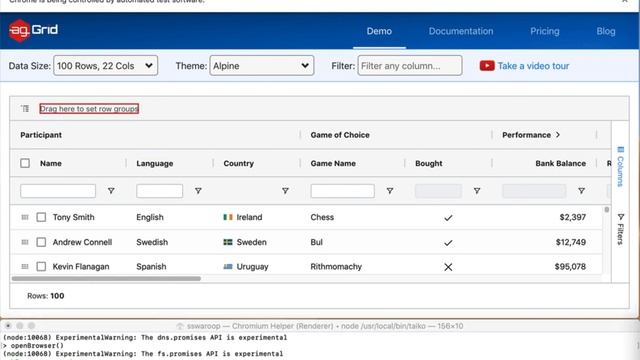Open the Bank Balance filter icon
This screenshot has height=360, width=640.
tap(581, 191)
